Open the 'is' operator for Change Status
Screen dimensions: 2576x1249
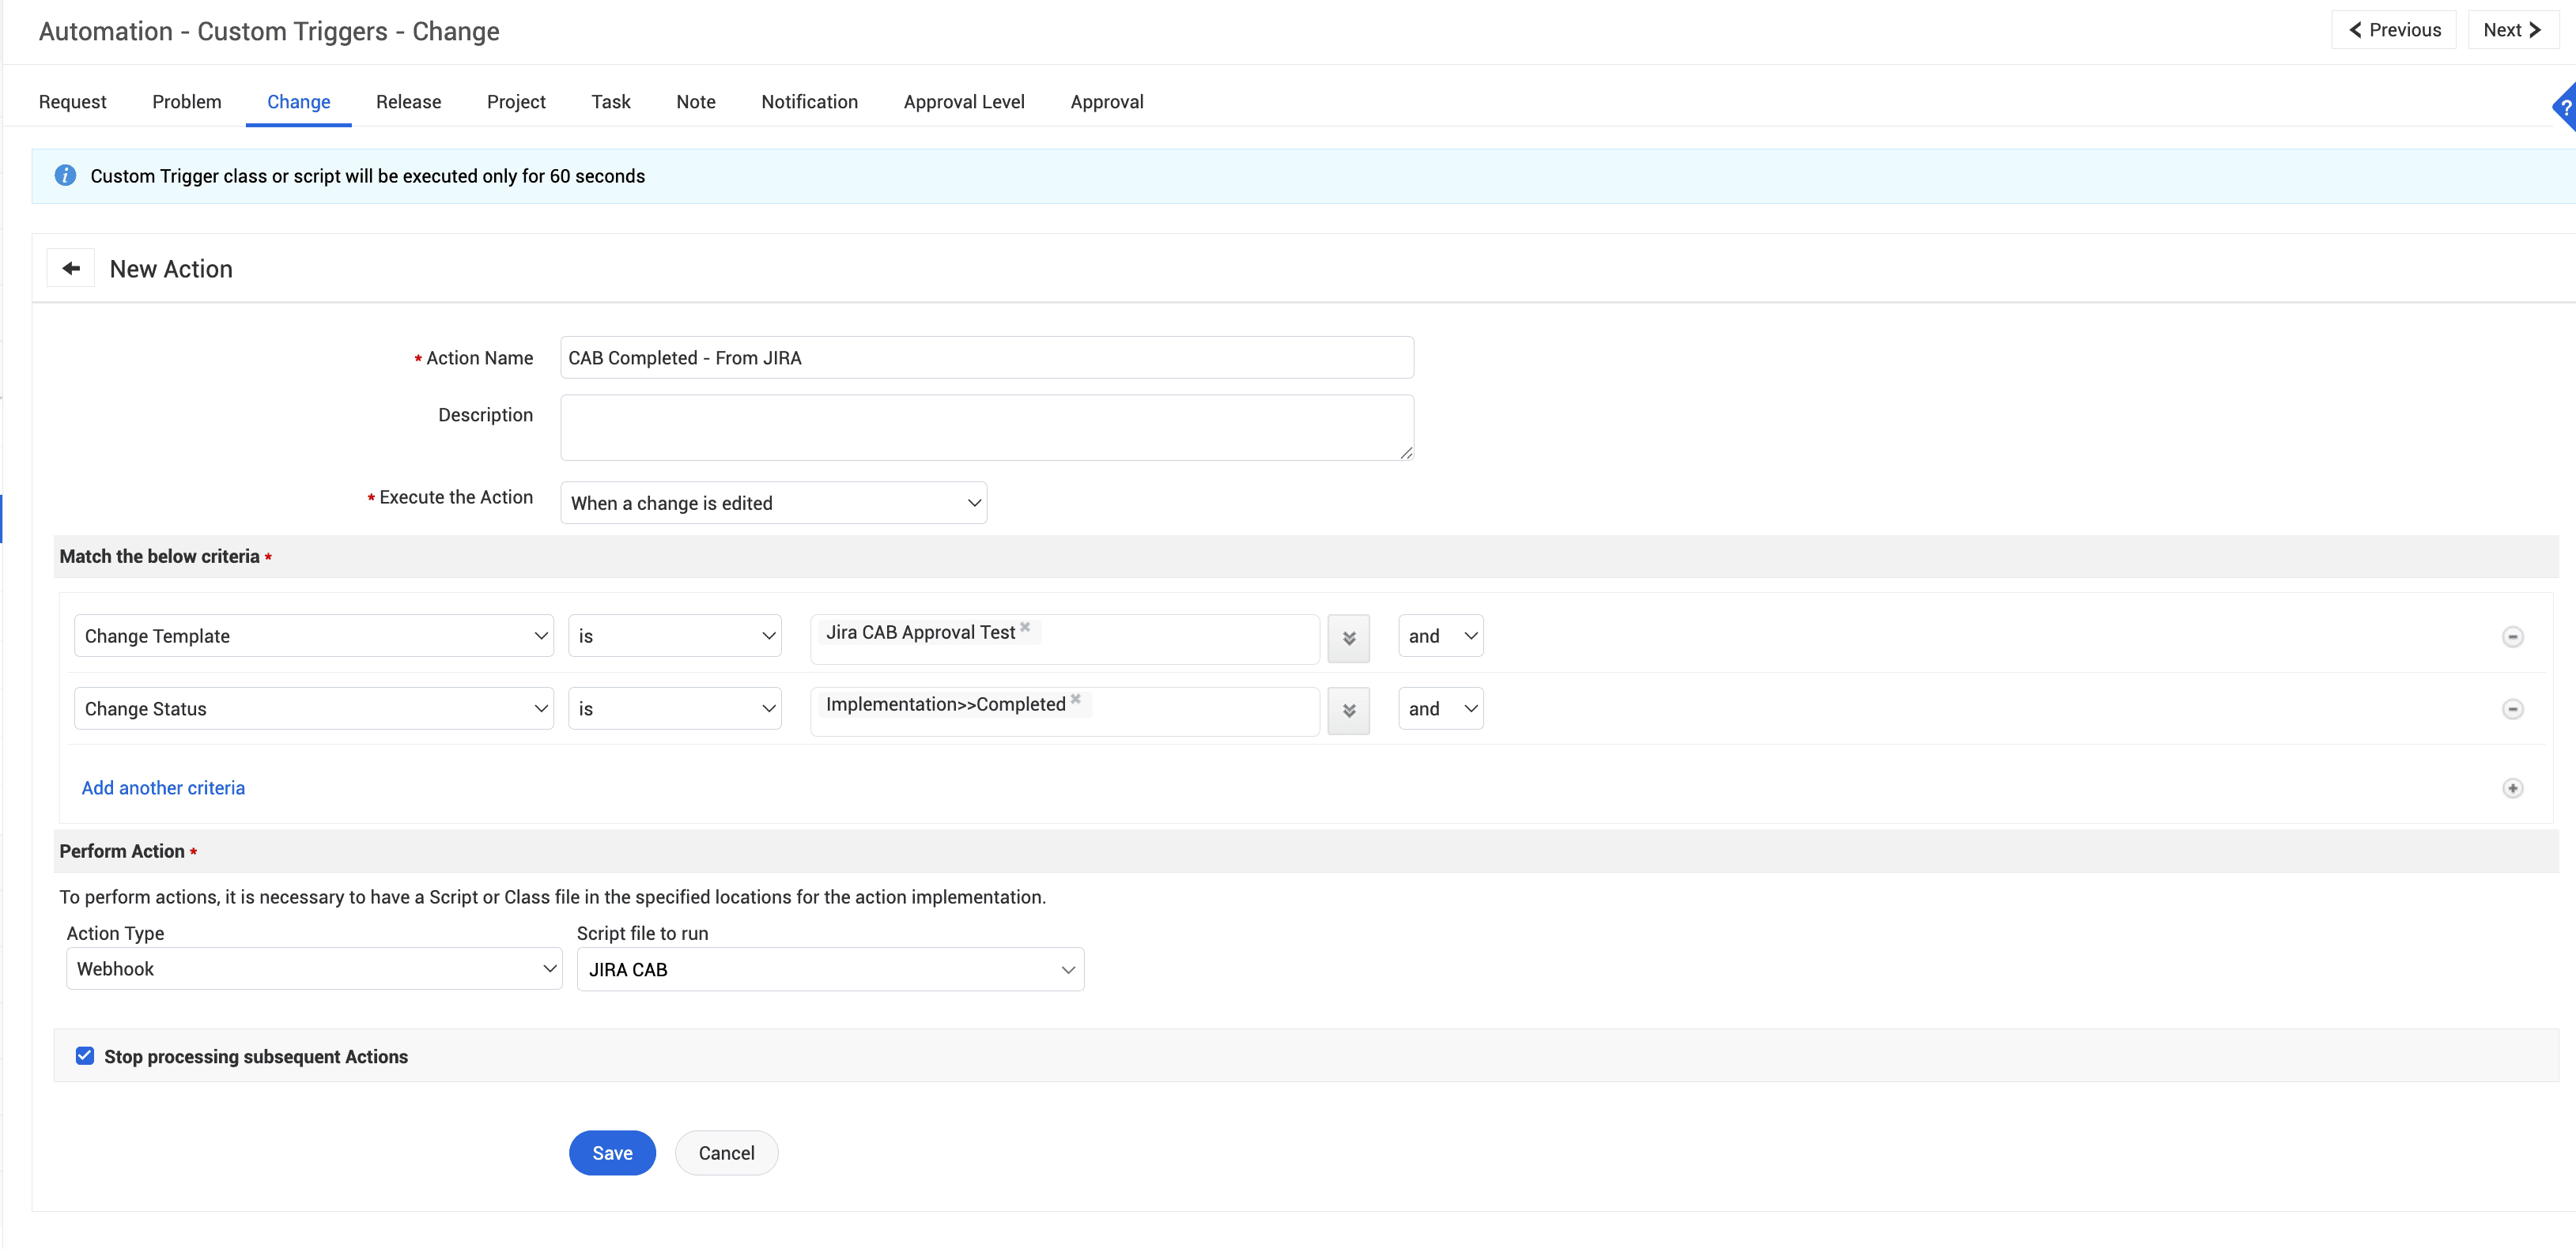675,709
